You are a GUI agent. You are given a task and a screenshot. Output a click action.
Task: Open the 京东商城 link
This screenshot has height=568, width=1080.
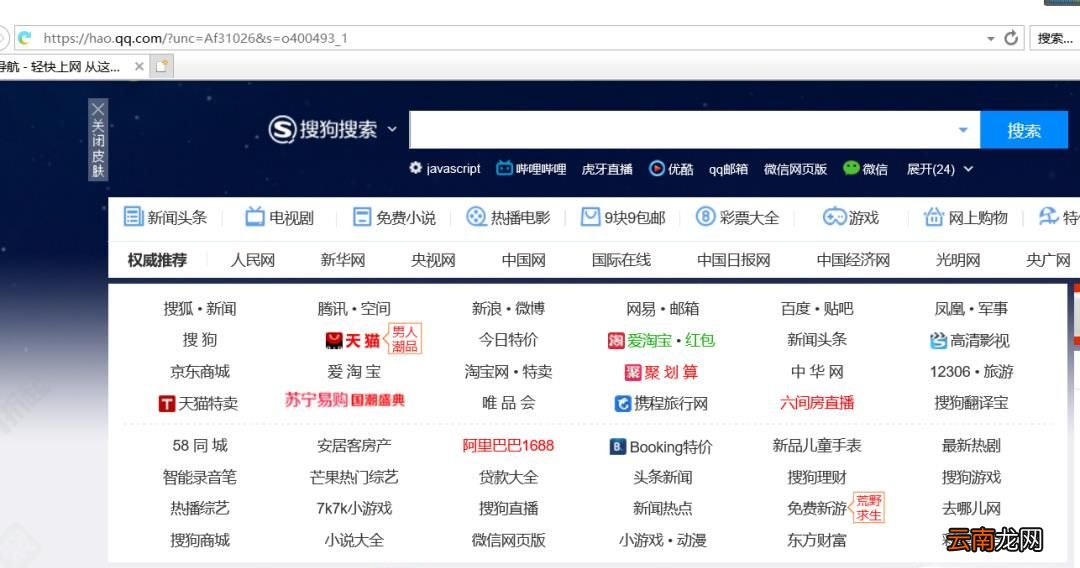[x=200, y=372]
